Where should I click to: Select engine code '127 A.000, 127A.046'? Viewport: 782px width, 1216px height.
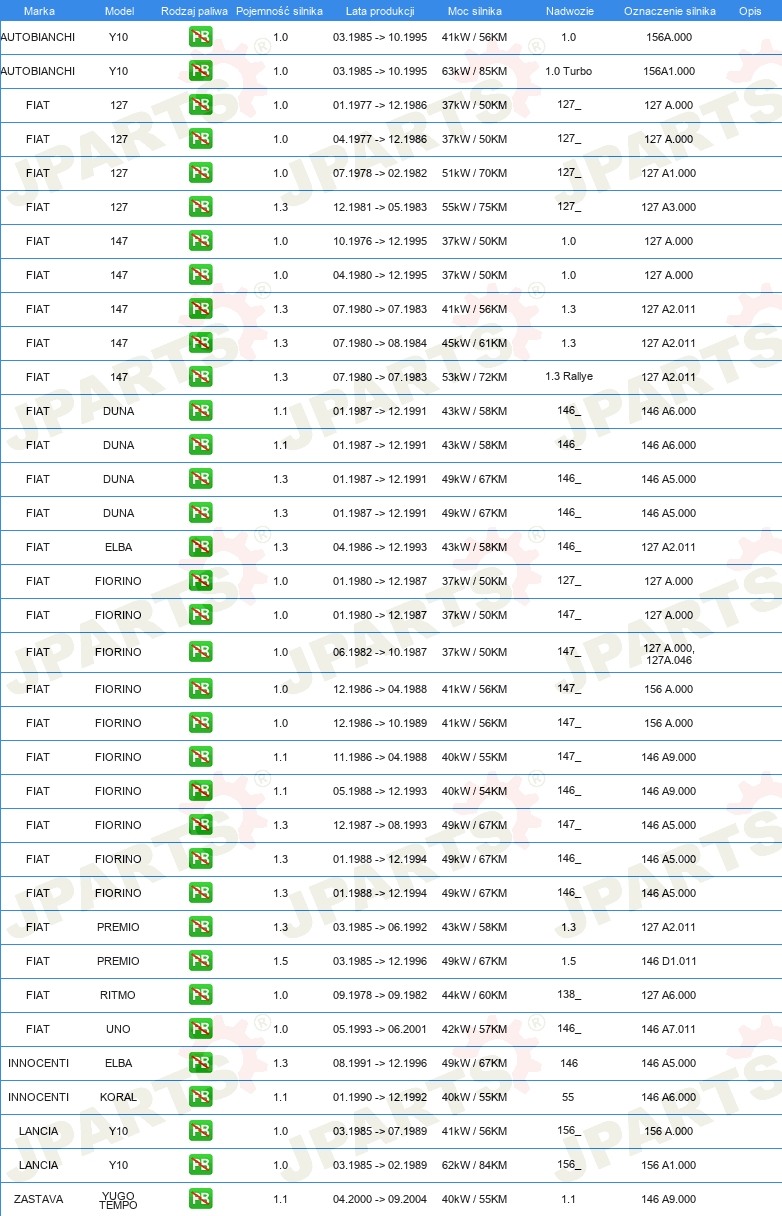pos(669,653)
